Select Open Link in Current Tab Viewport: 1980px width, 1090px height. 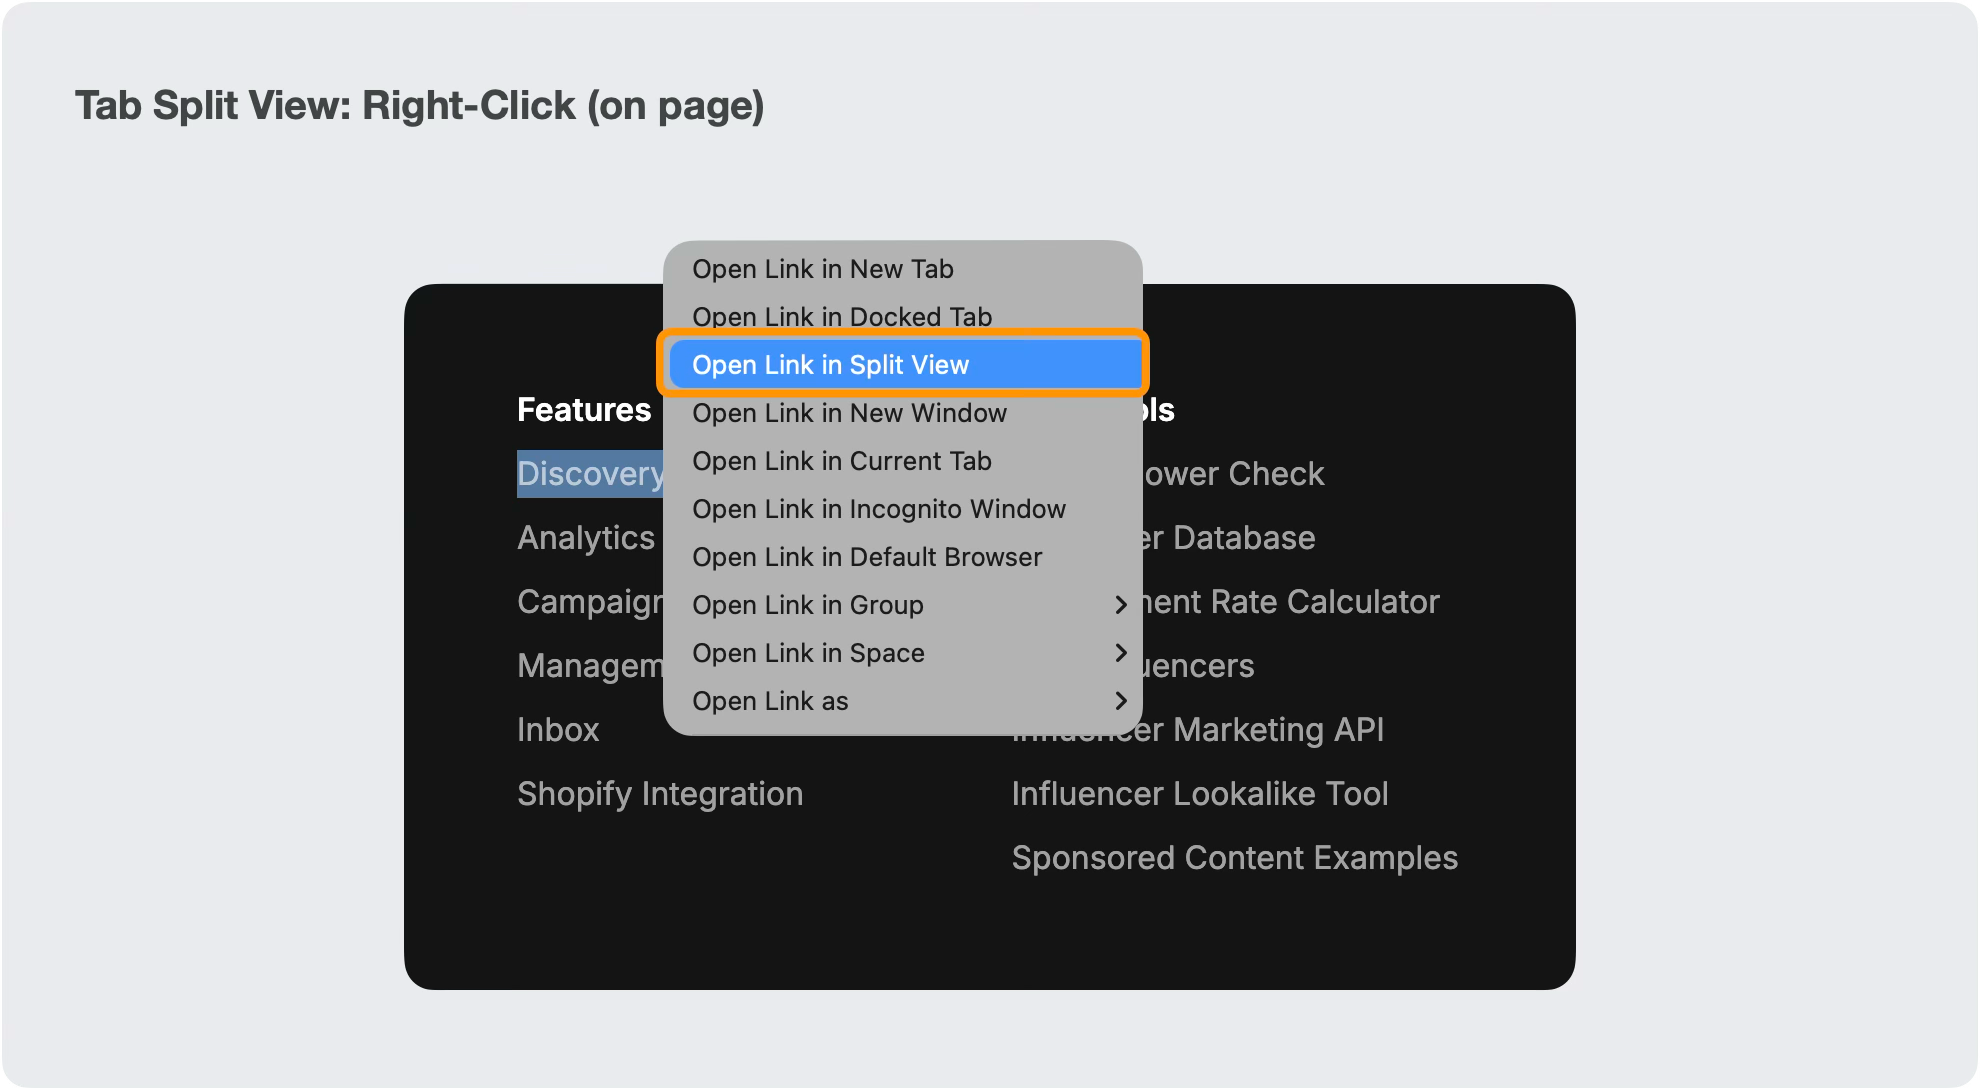tap(841, 461)
